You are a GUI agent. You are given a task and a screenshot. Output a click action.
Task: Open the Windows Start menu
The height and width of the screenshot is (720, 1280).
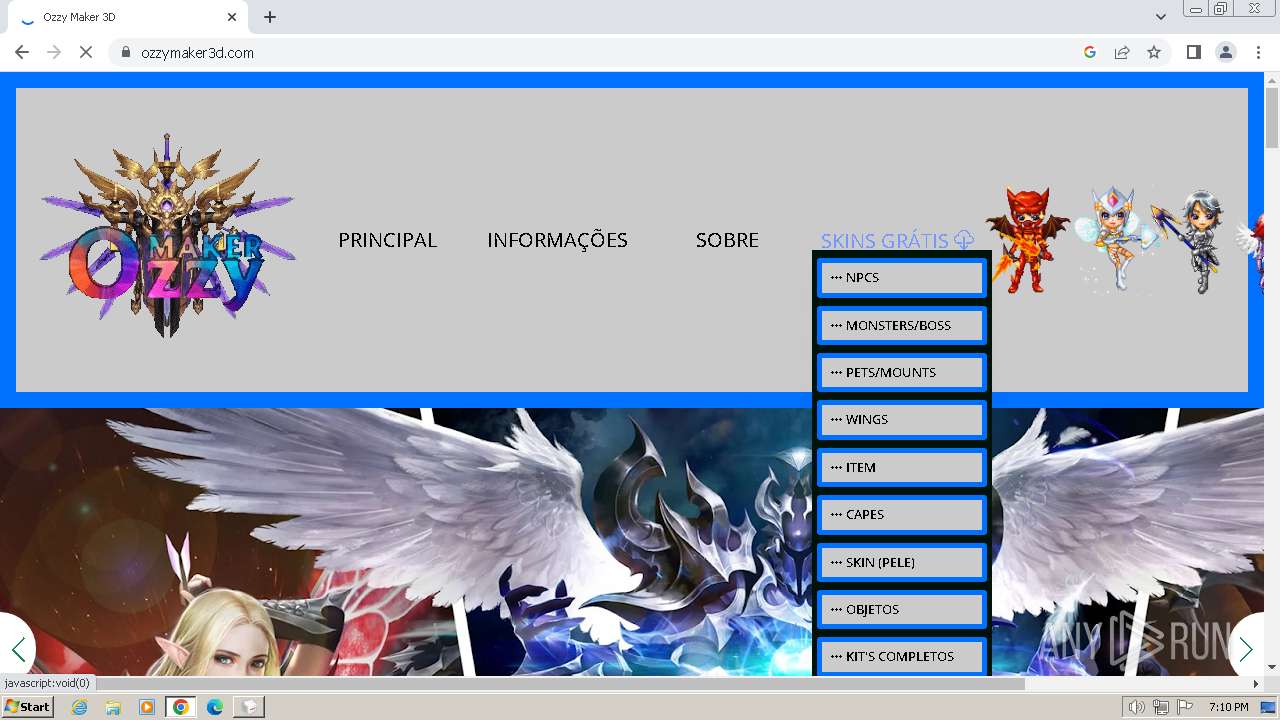[27, 707]
